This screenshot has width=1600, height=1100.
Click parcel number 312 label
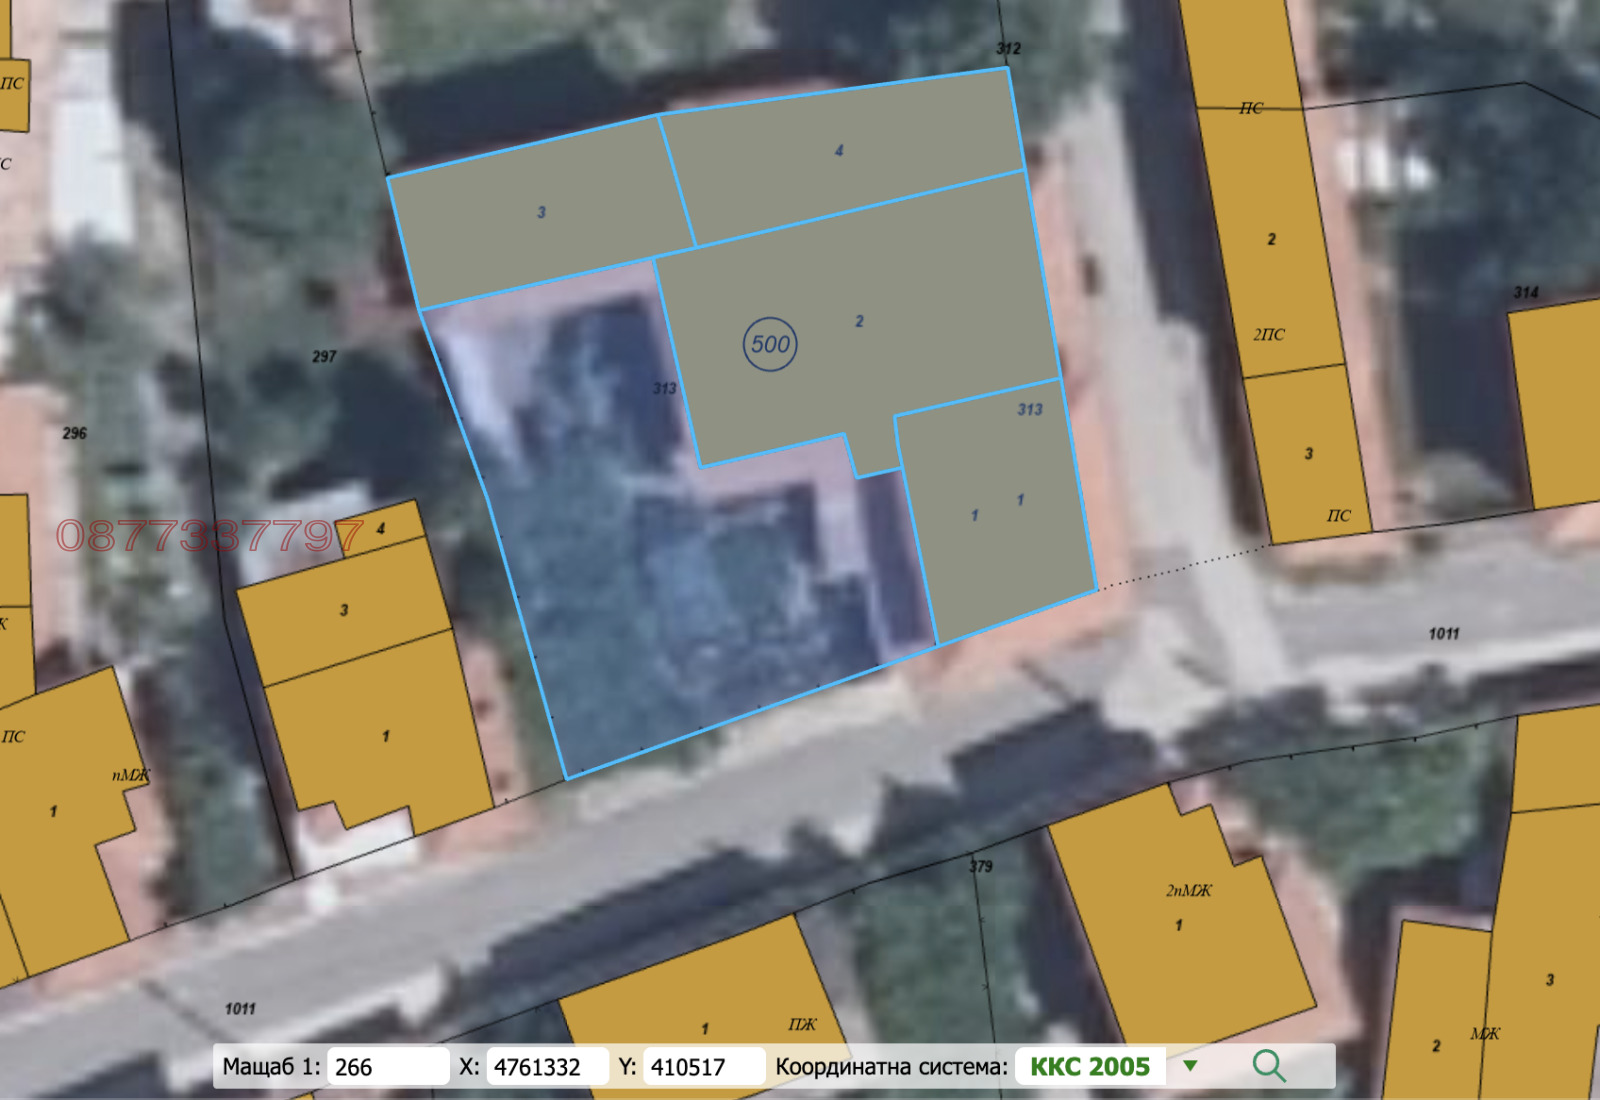[x=1008, y=48]
